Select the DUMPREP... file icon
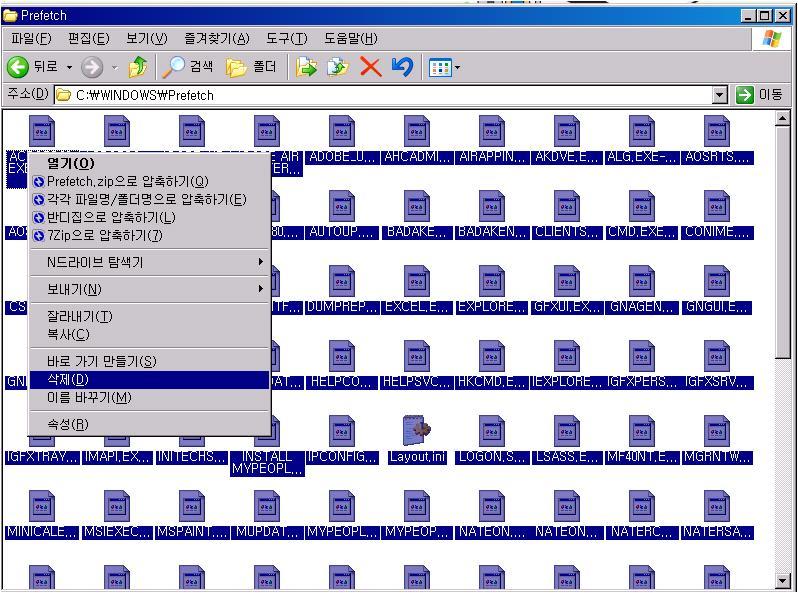798x593 pixels. tap(341, 281)
